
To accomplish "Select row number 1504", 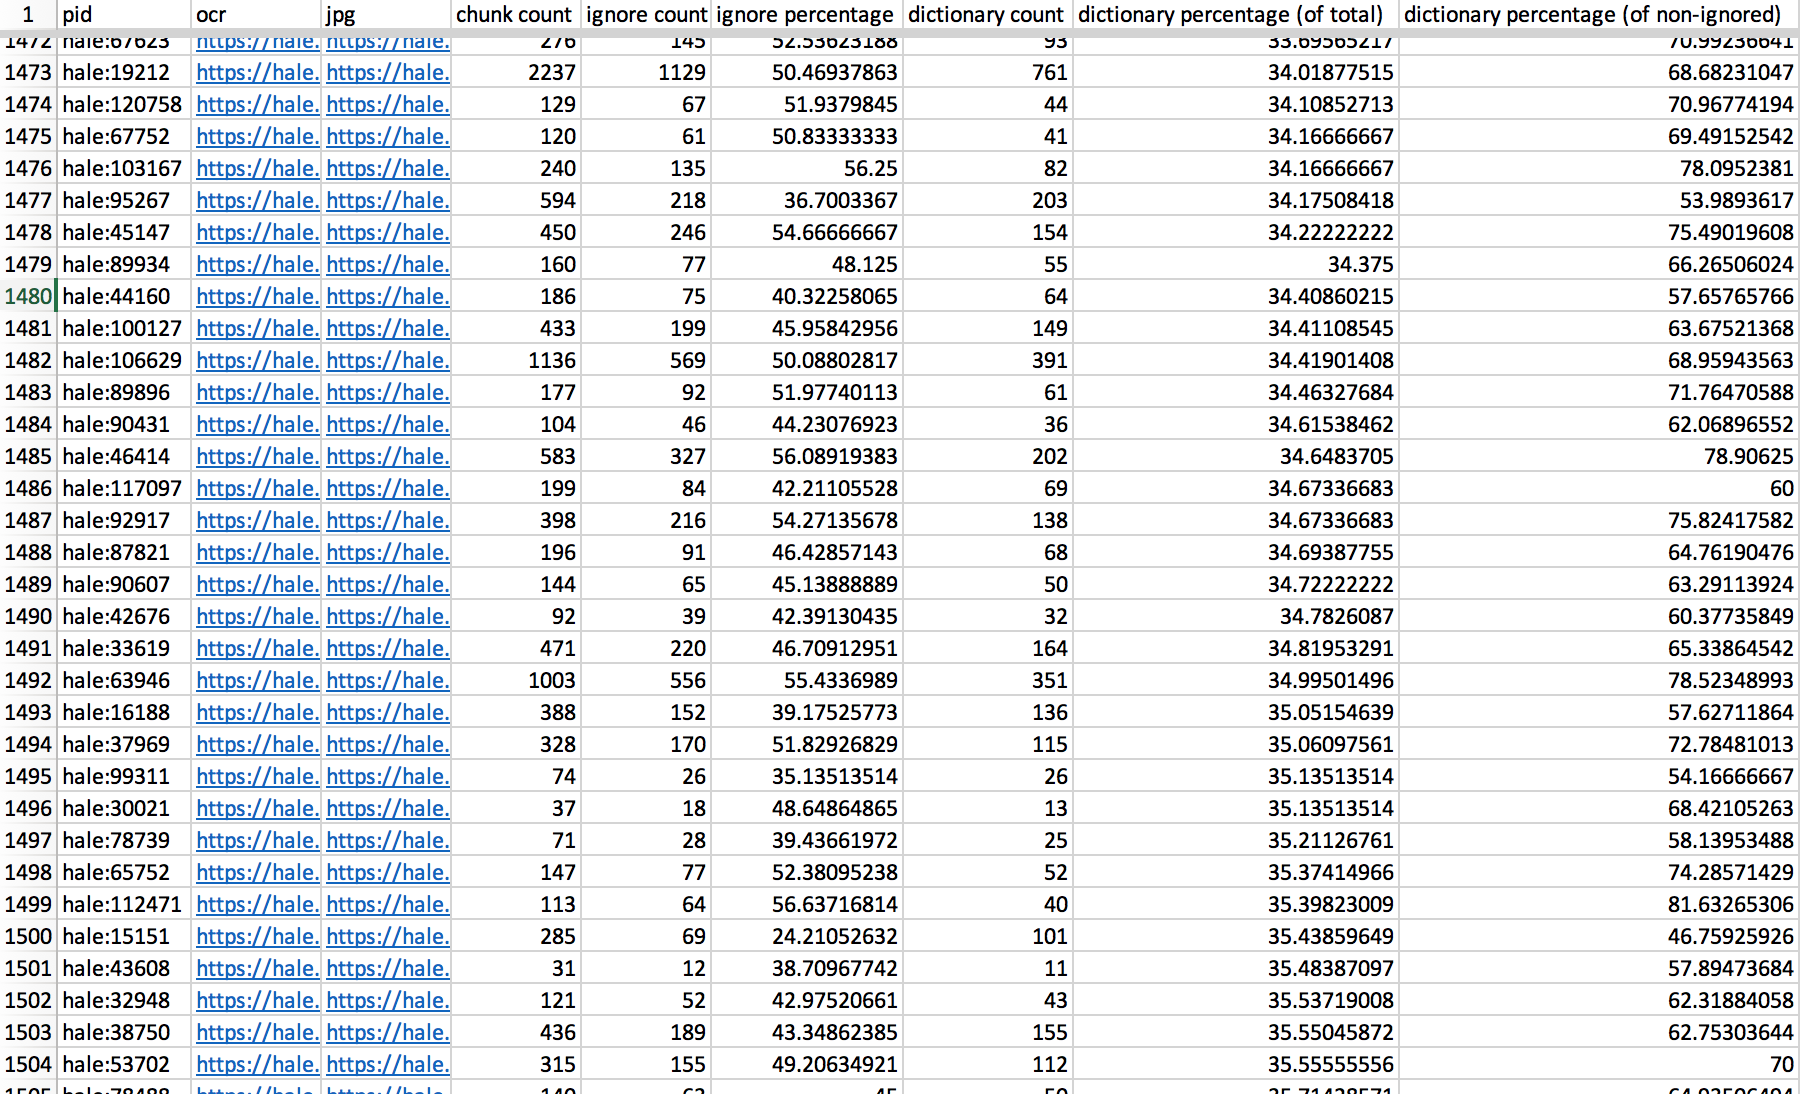I will click(28, 1064).
